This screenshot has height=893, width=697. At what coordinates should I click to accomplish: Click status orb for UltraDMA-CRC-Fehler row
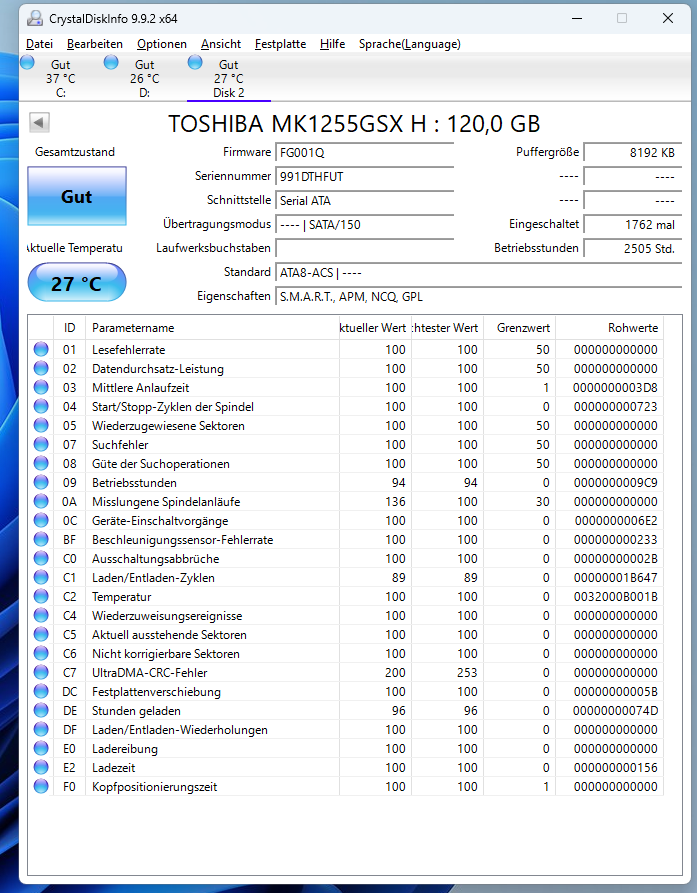click(x=41, y=672)
